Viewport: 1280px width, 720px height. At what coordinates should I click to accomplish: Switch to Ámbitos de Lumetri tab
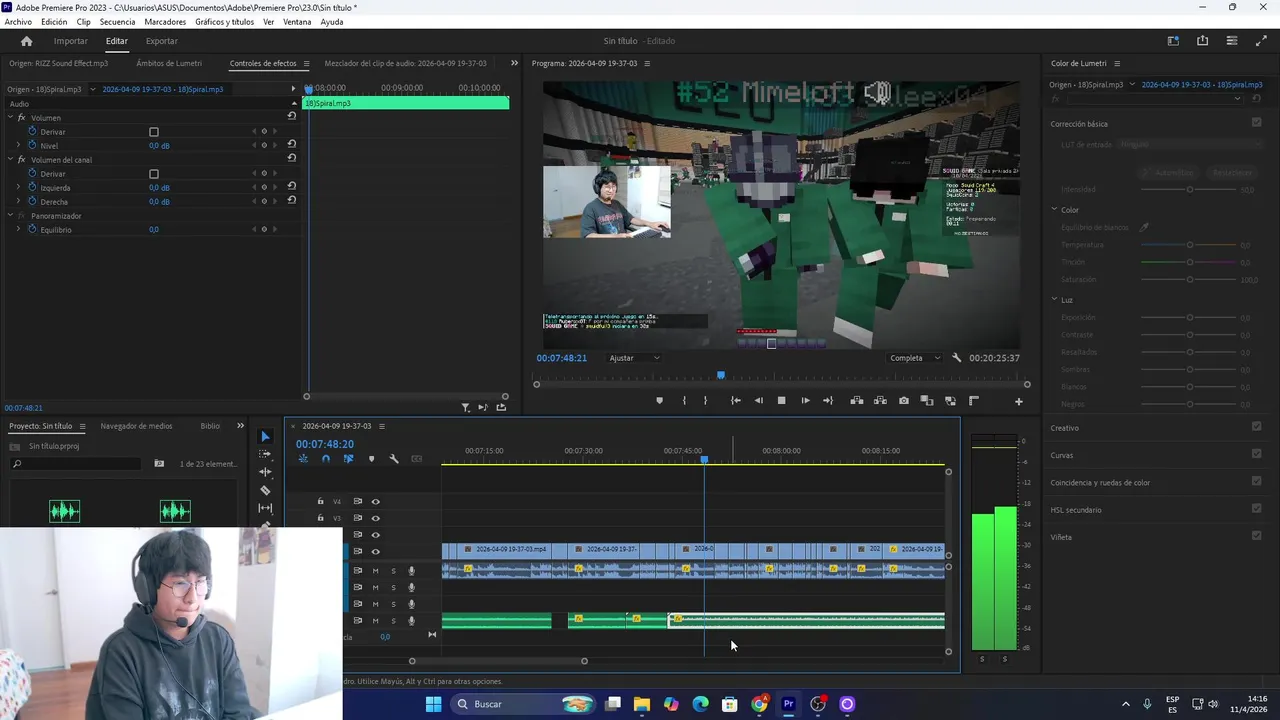pyautogui.click(x=169, y=63)
